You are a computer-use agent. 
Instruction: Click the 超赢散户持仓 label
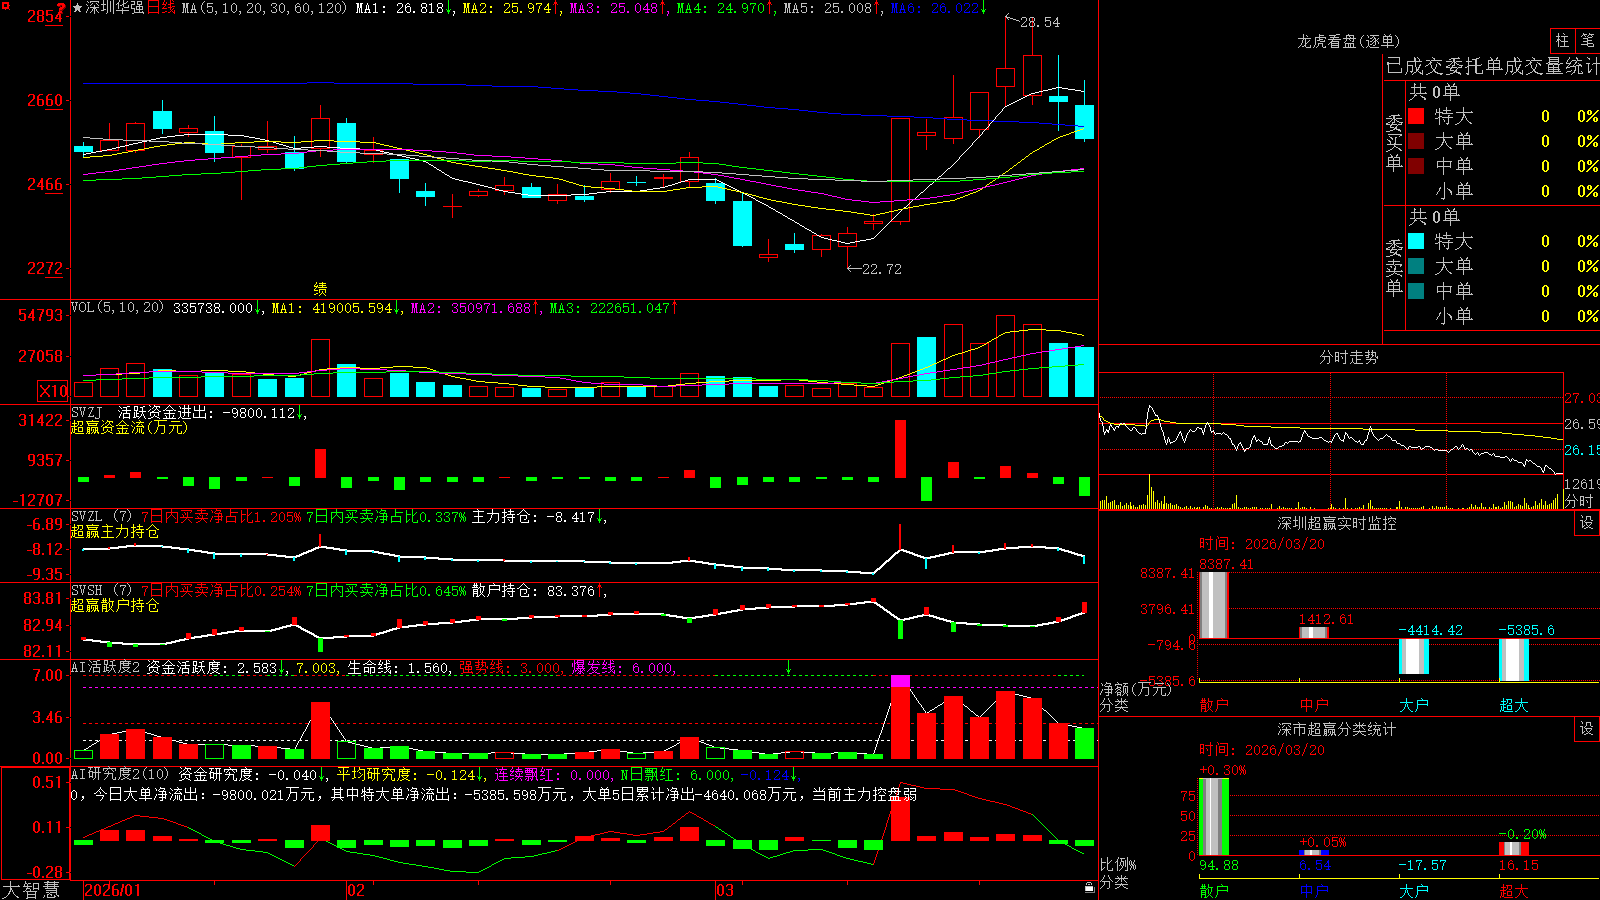(x=115, y=605)
